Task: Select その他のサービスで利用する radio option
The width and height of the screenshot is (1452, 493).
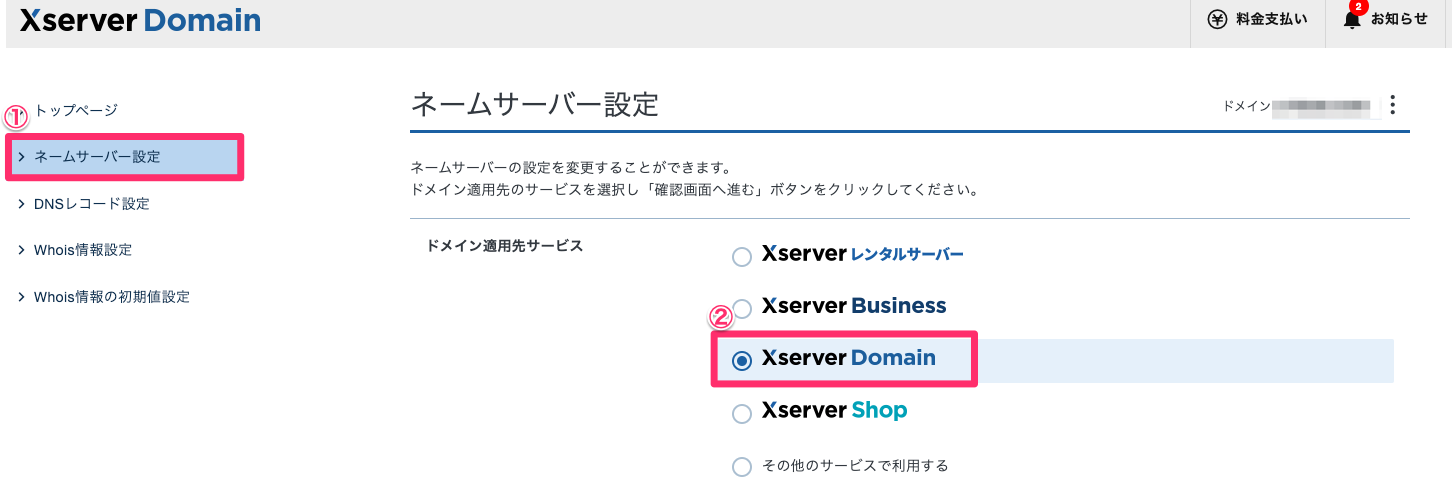Action: tap(742, 466)
